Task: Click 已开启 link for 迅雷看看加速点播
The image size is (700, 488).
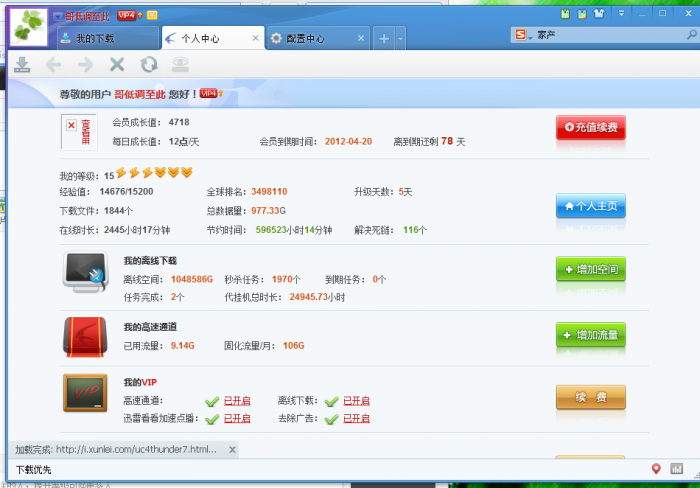Action: [x=237, y=418]
